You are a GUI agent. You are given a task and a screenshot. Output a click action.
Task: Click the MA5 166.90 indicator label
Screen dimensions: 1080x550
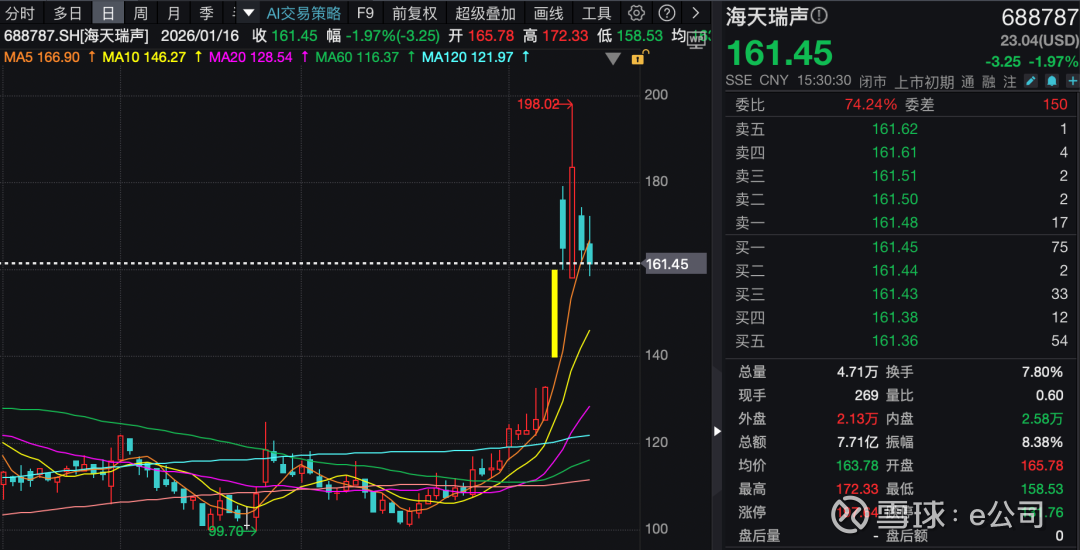[x=44, y=58]
